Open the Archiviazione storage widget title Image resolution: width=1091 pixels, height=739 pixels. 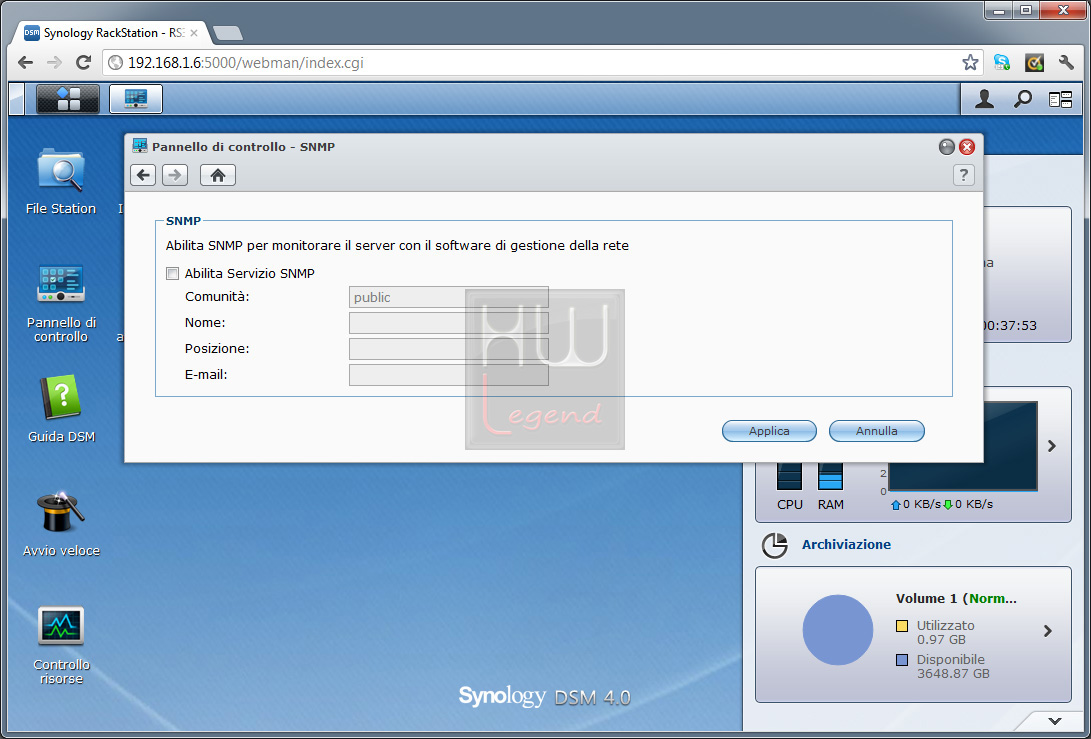coord(846,544)
